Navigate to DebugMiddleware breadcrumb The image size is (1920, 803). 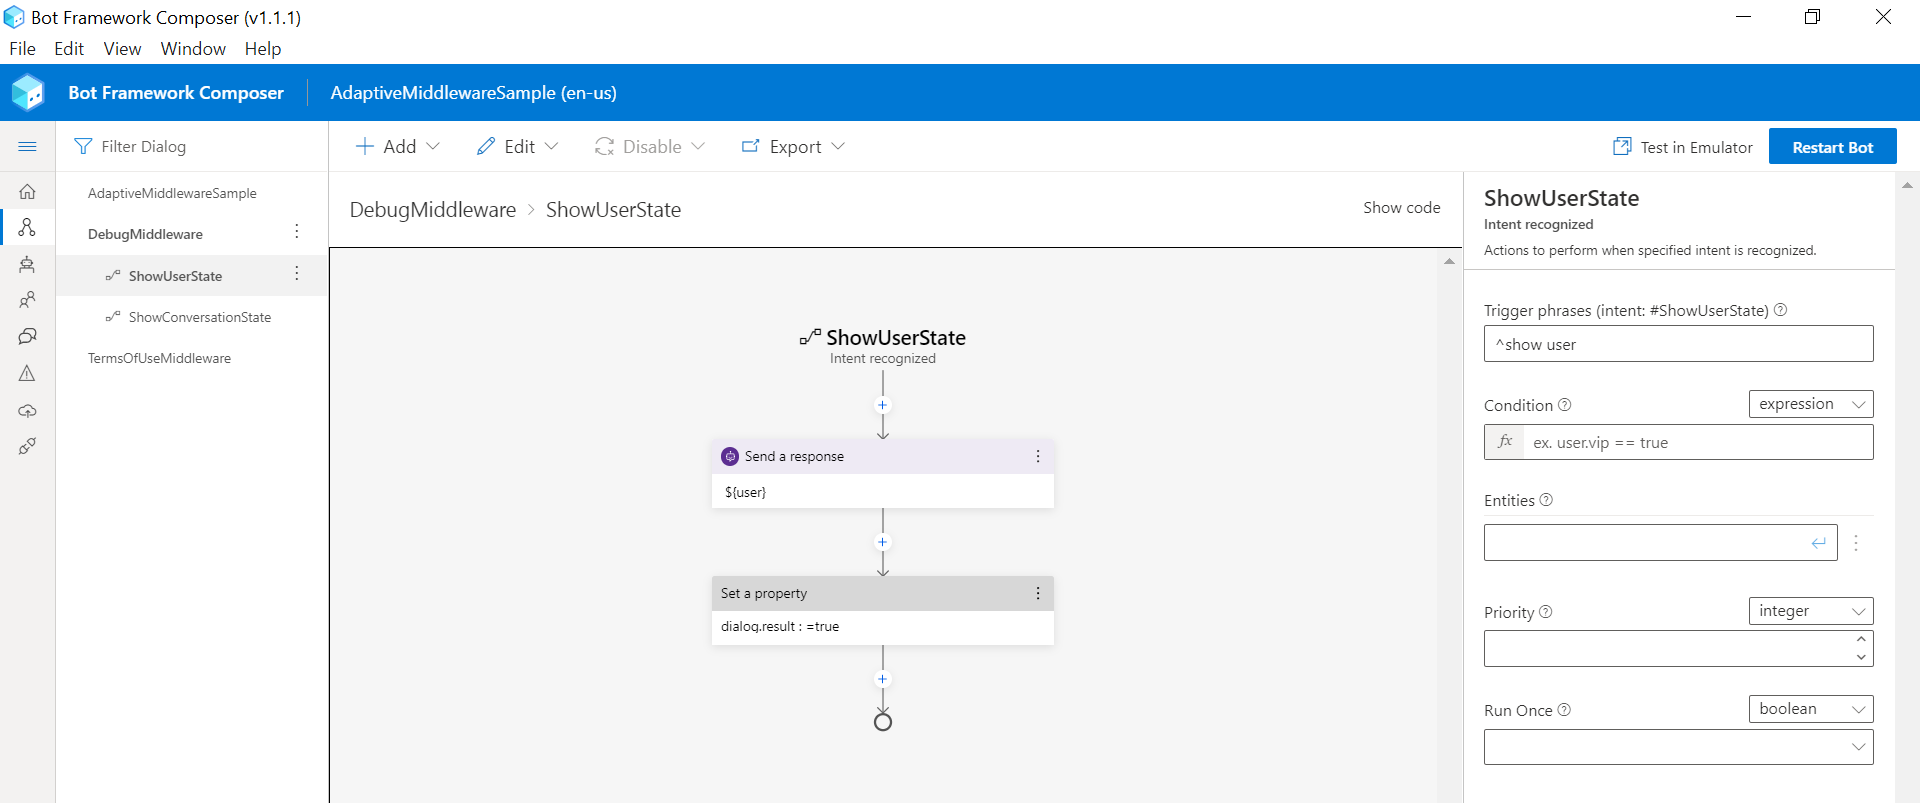tap(432, 210)
